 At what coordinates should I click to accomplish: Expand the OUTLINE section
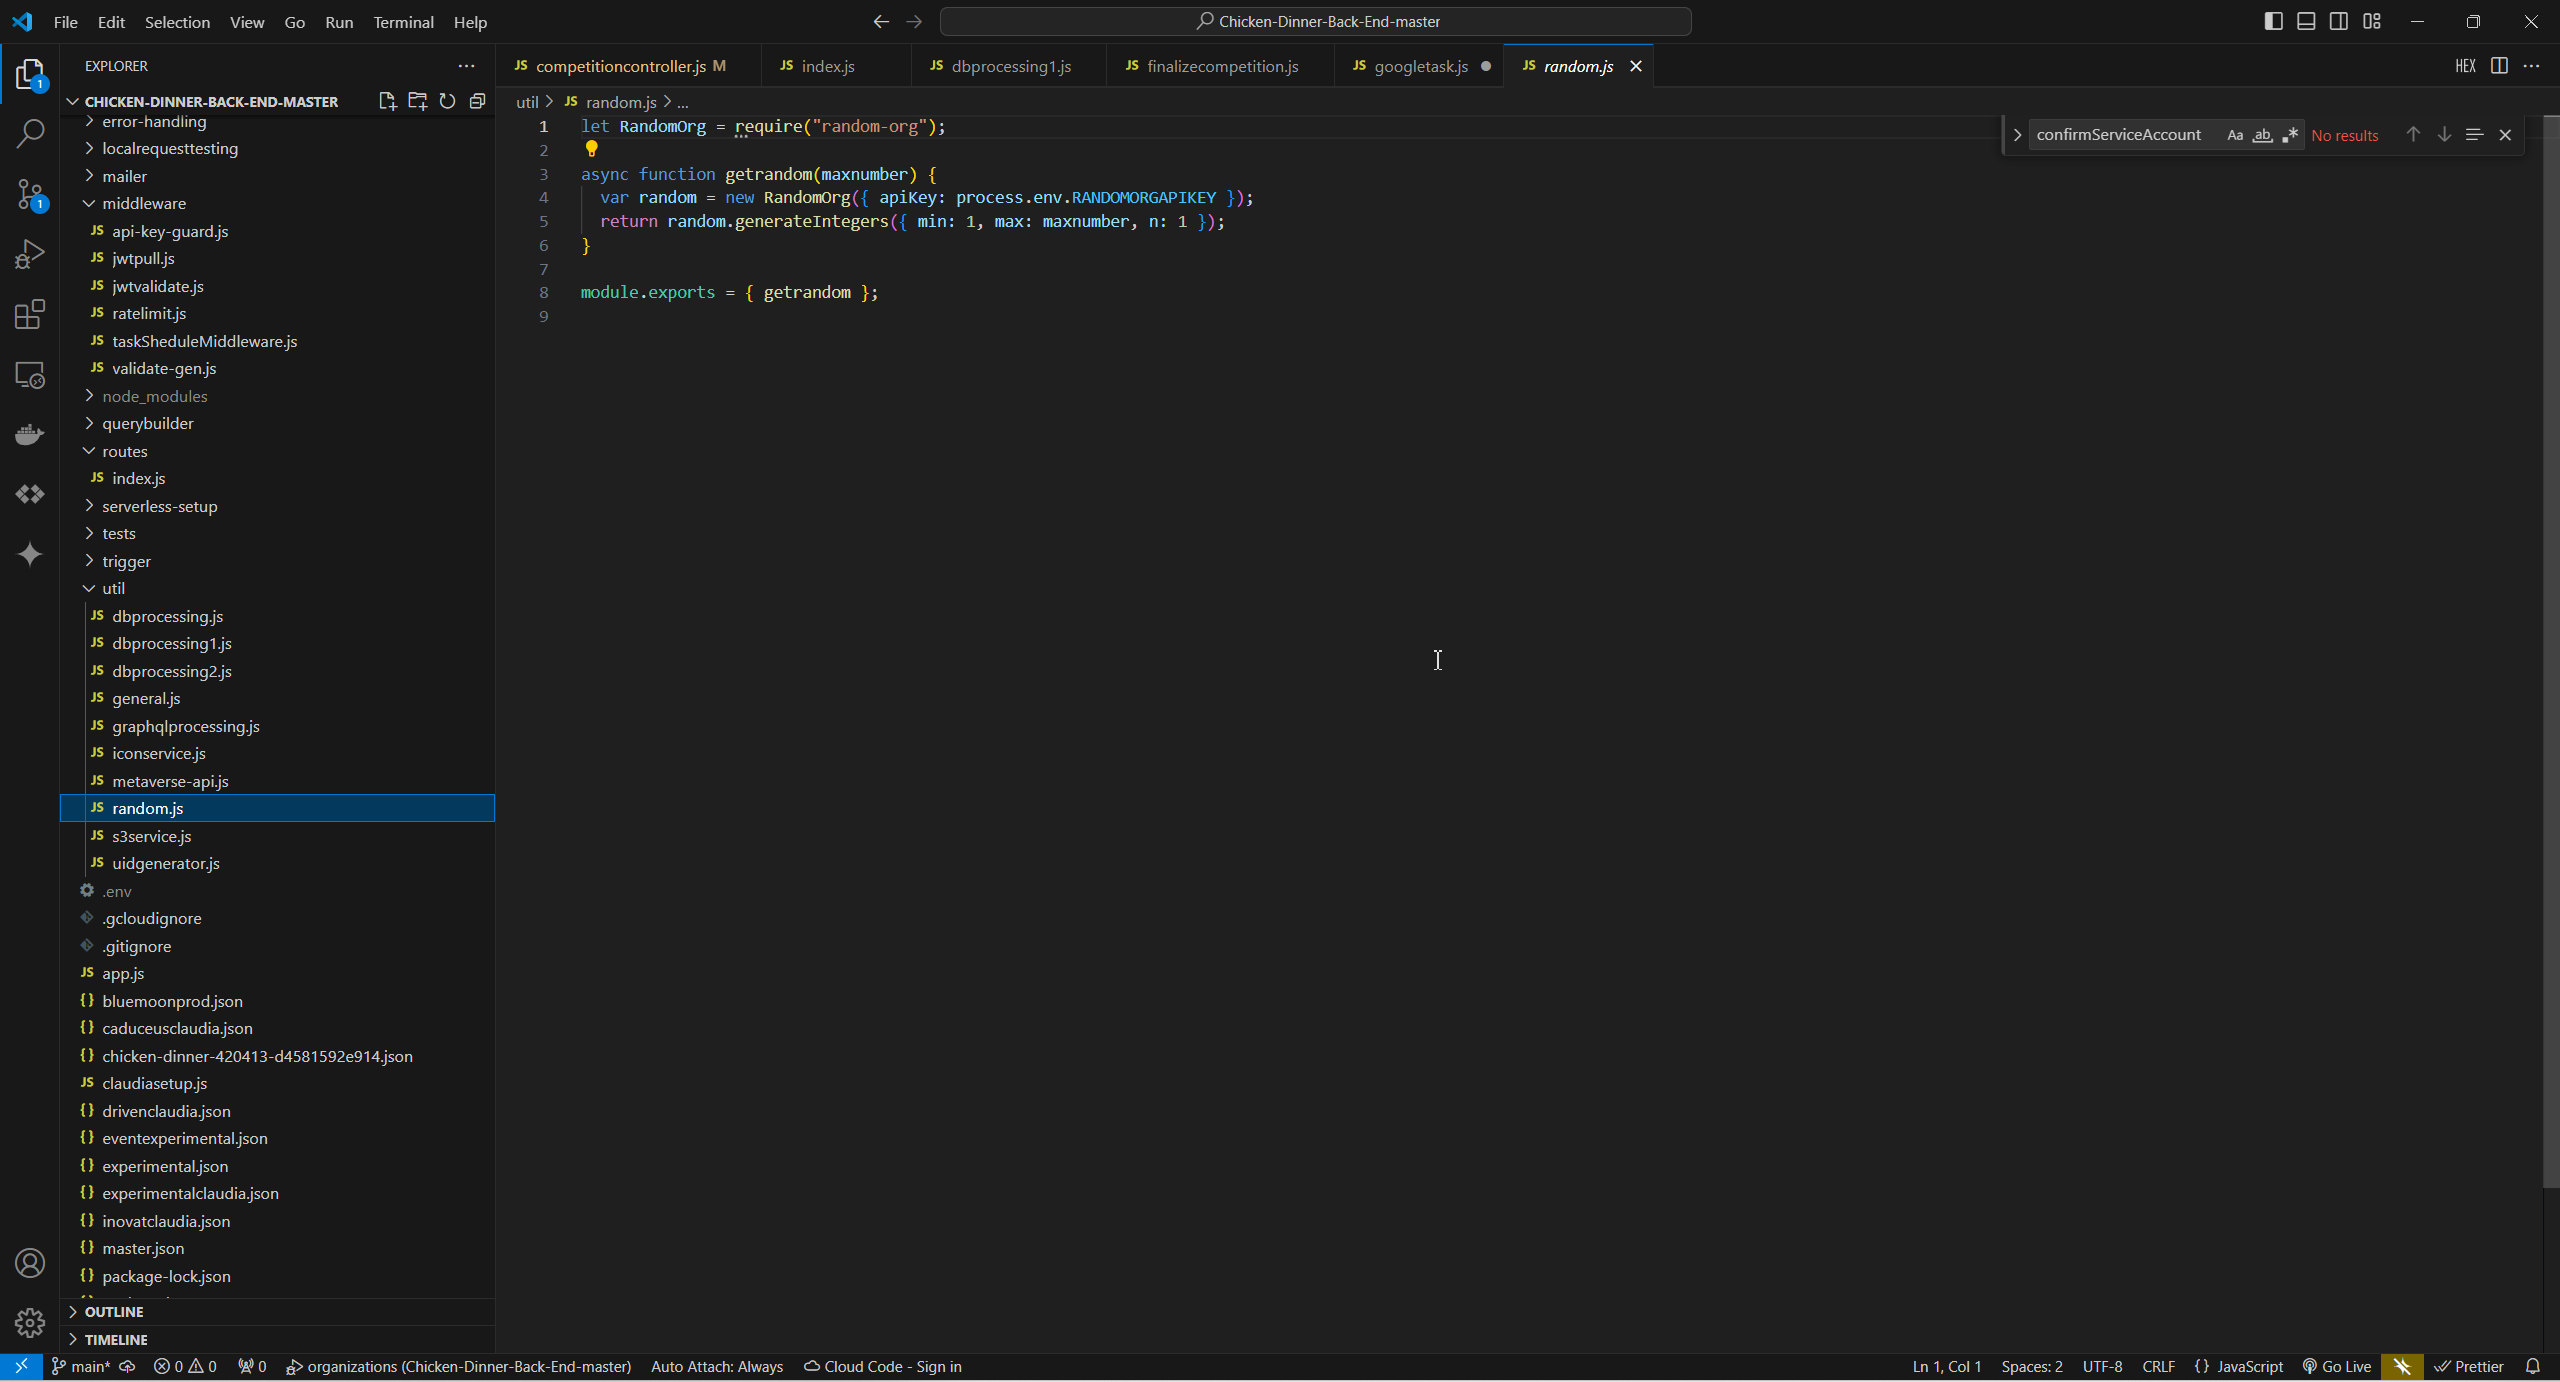coord(113,1311)
